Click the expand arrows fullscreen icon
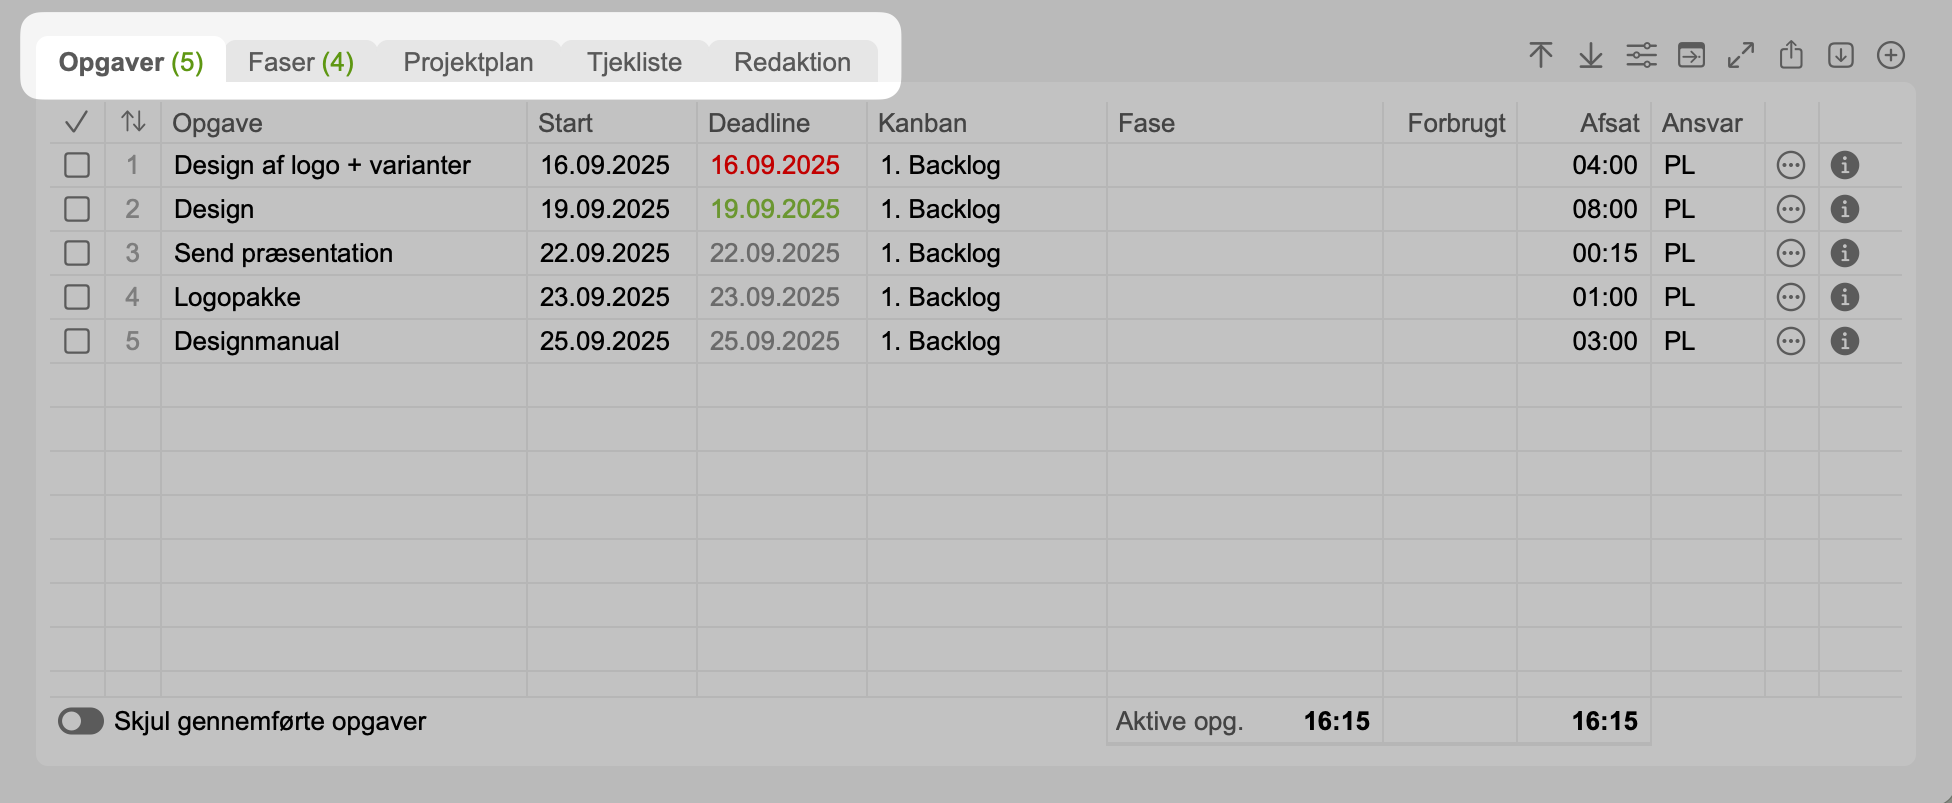Viewport: 1952px width, 803px height. pyautogui.click(x=1741, y=56)
